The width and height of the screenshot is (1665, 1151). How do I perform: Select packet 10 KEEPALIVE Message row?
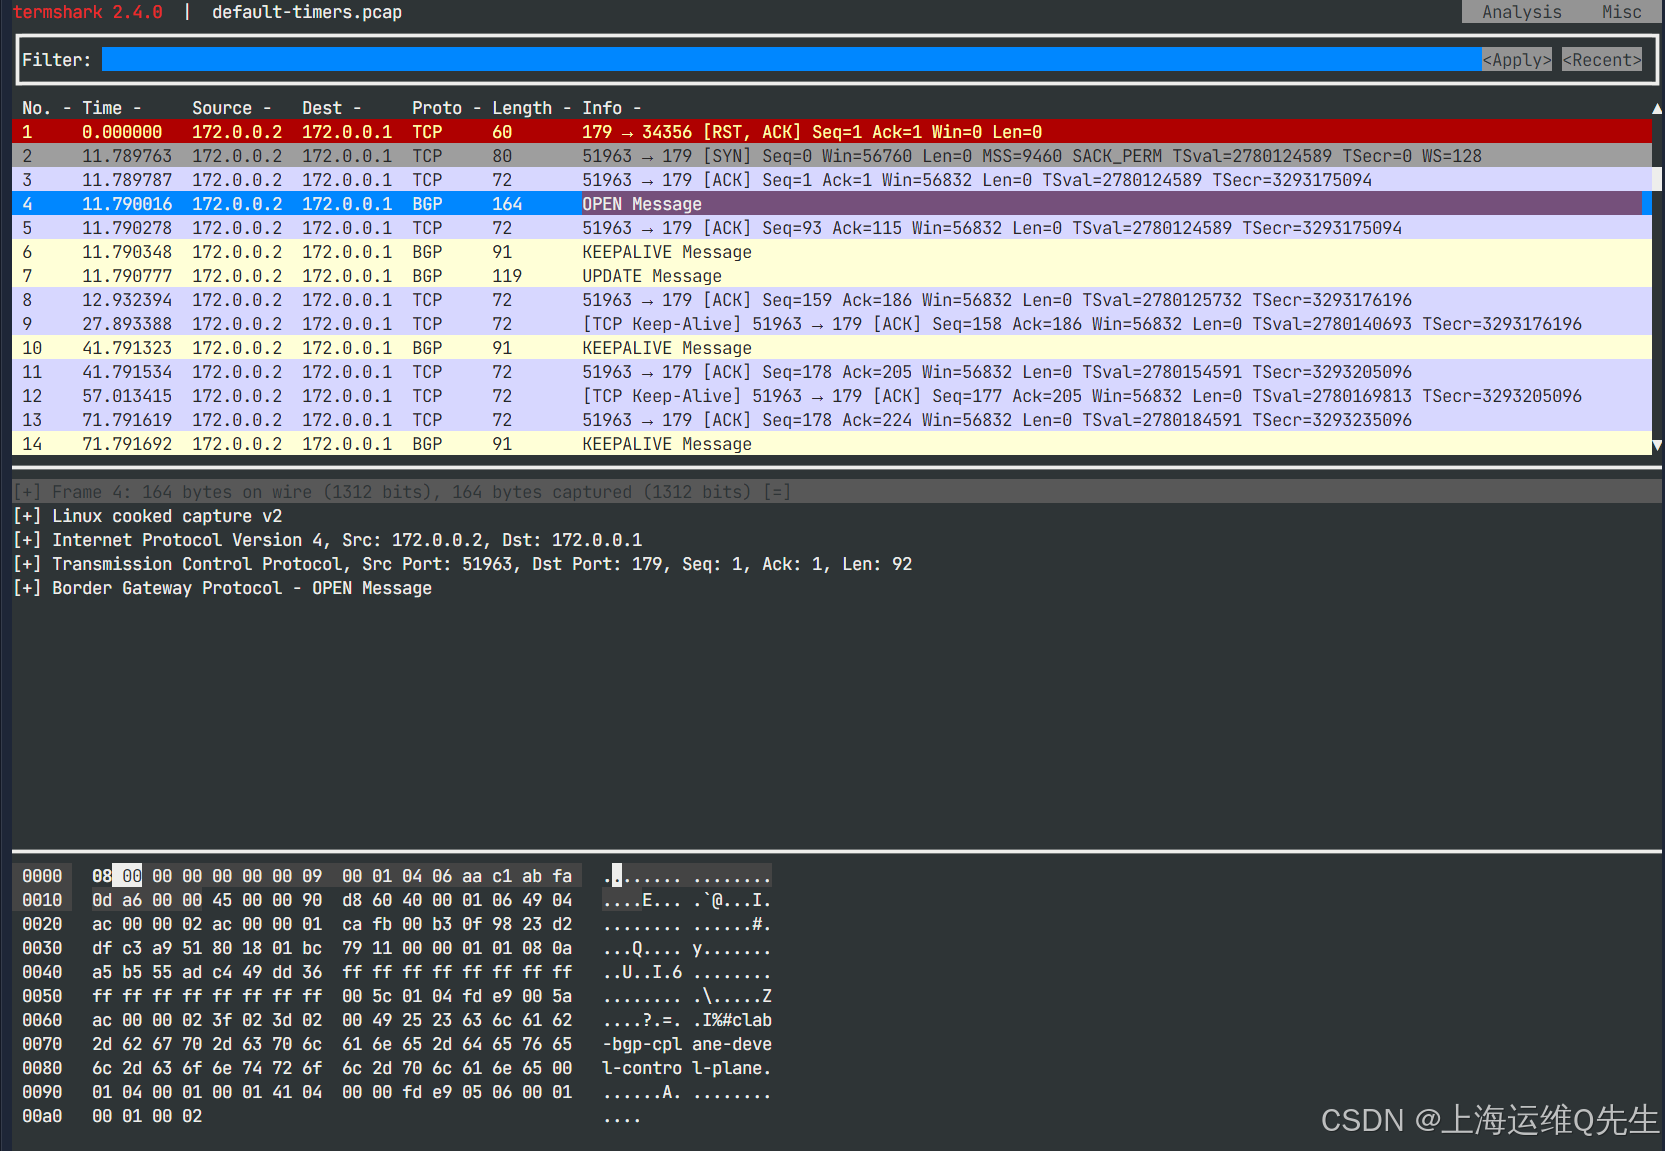pos(832,348)
